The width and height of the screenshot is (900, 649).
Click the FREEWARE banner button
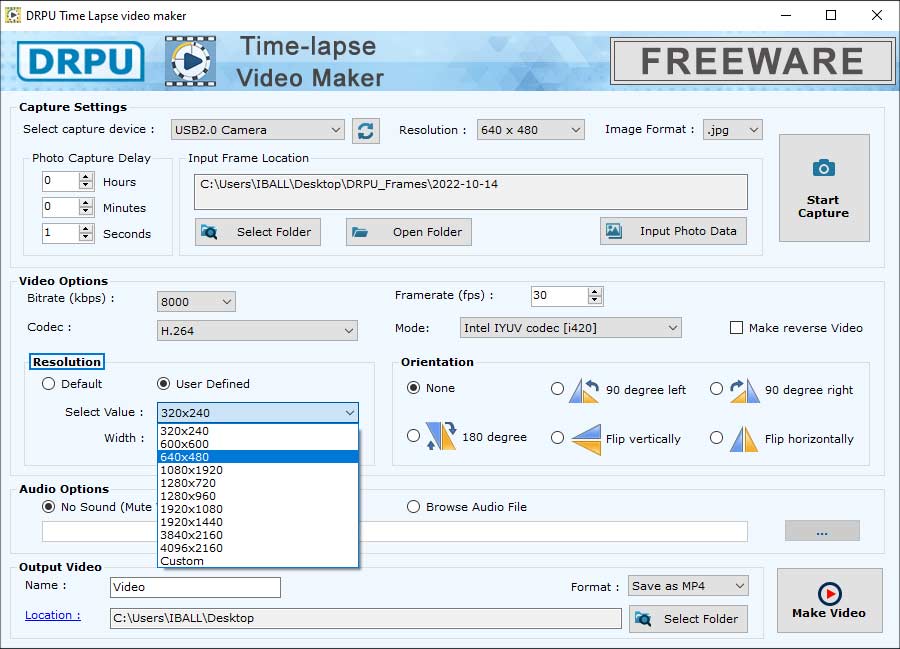pos(752,61)
